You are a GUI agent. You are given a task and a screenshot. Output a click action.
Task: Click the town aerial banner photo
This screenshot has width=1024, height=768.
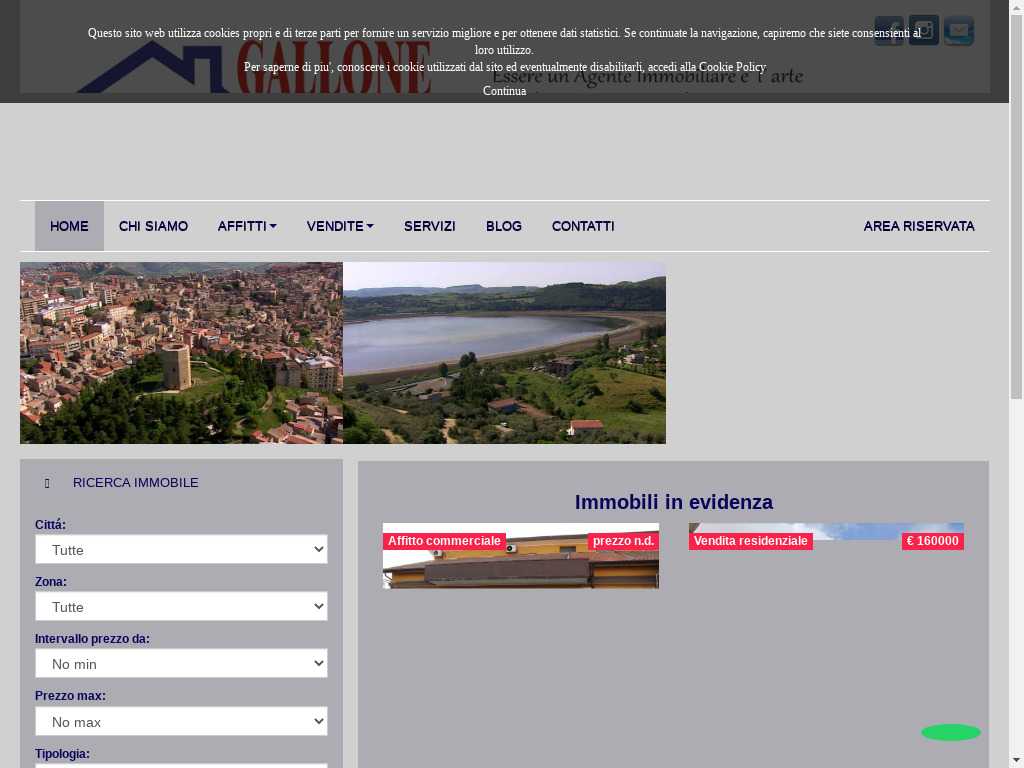[x=182, y=353]
